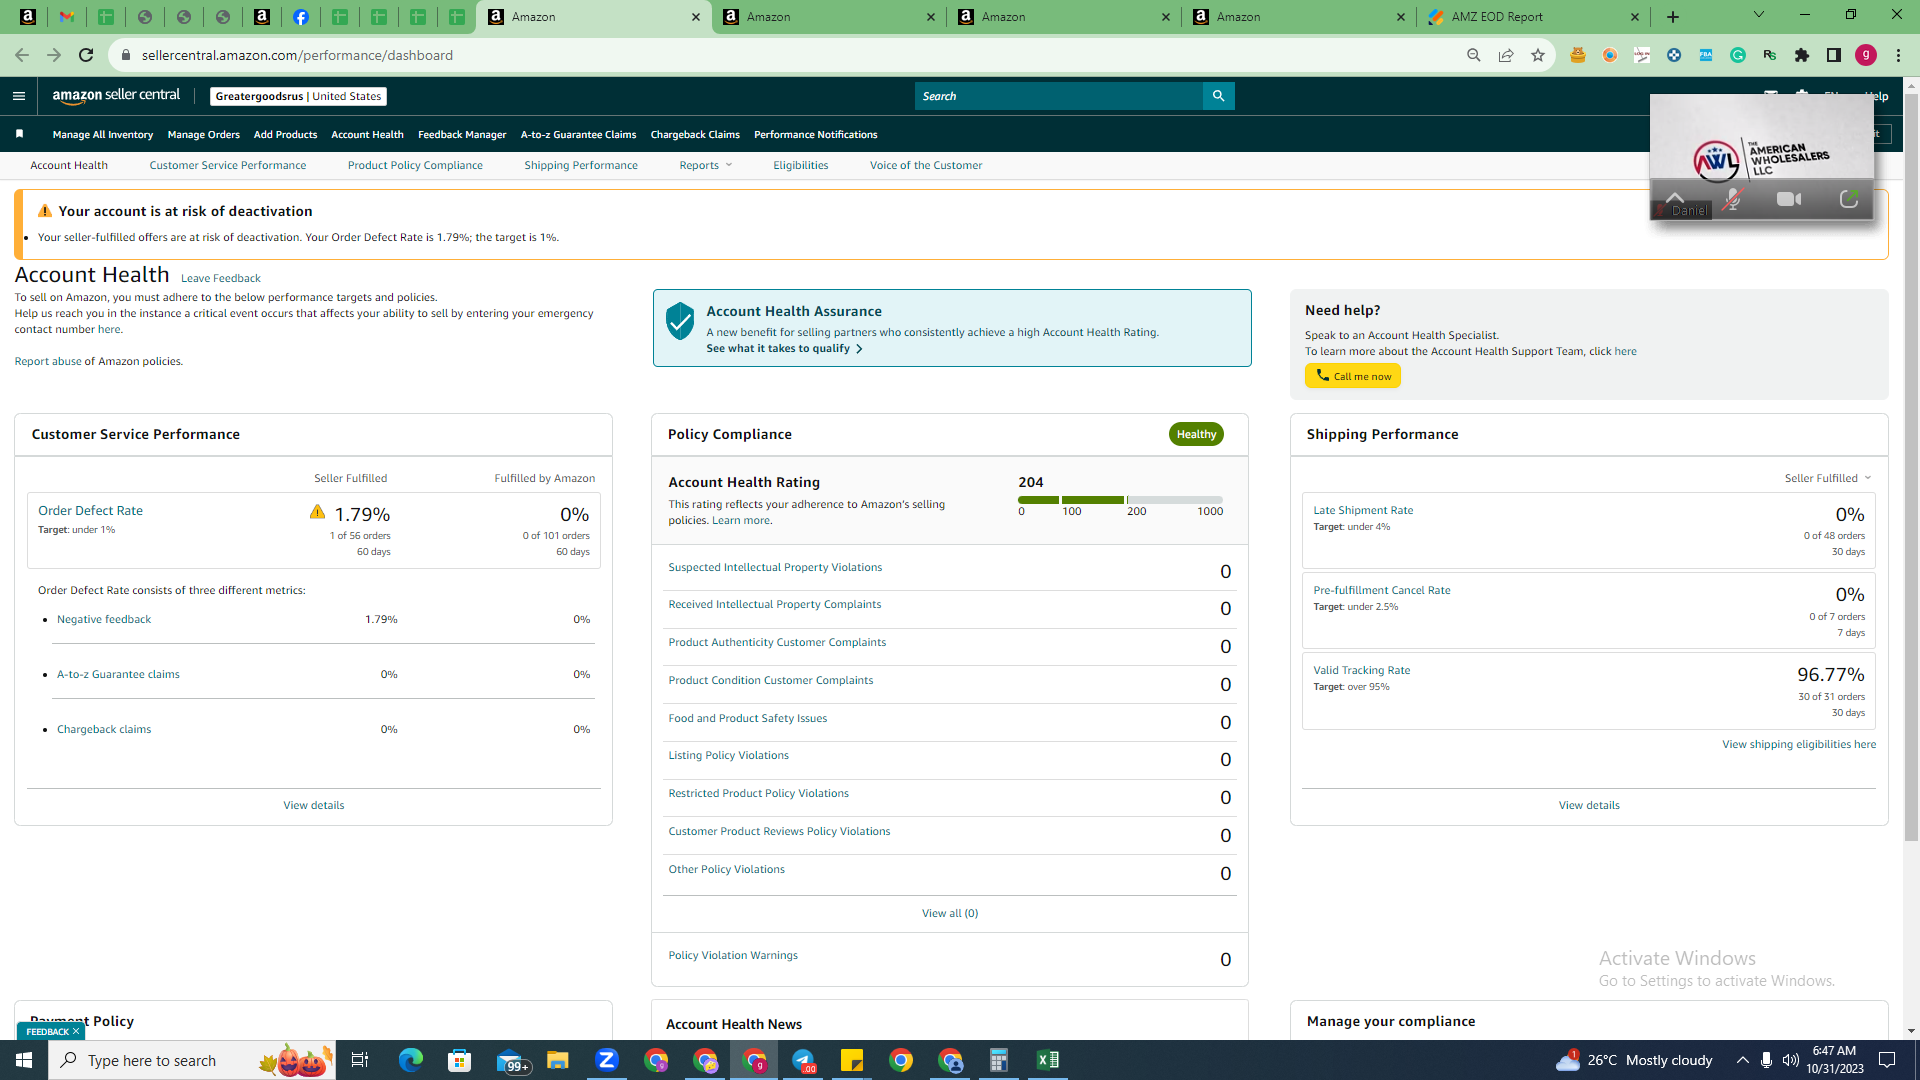Open the Product Policy Compliance tab
The width and height of the screenshot is (1920, 1080).
[x=415, y=165]
